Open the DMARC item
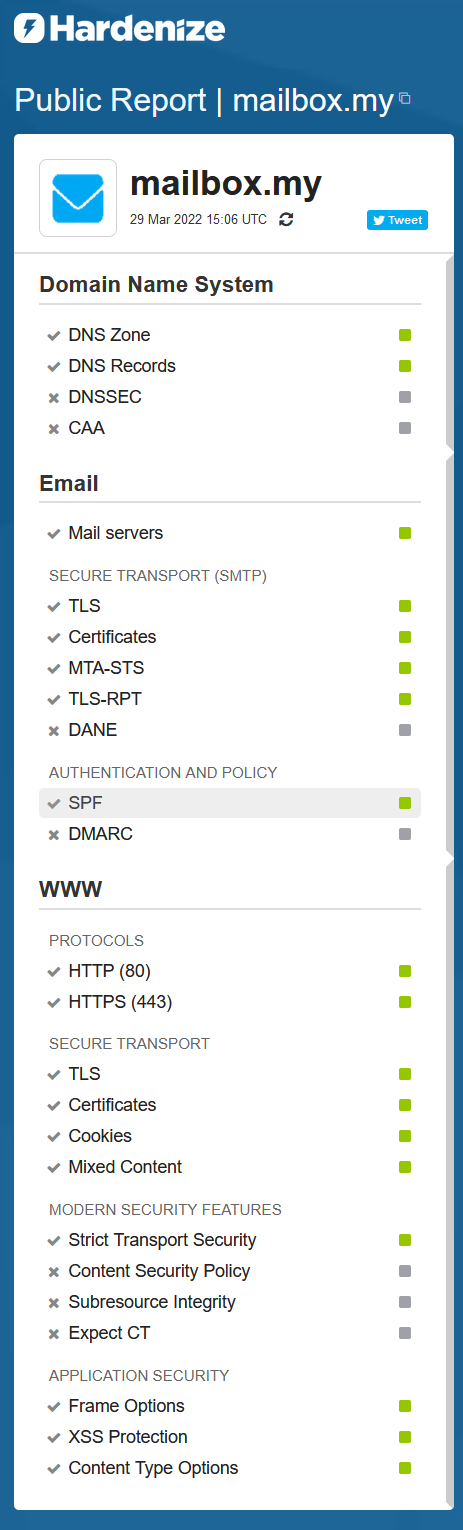463x1530 pixels. point(230,834)
